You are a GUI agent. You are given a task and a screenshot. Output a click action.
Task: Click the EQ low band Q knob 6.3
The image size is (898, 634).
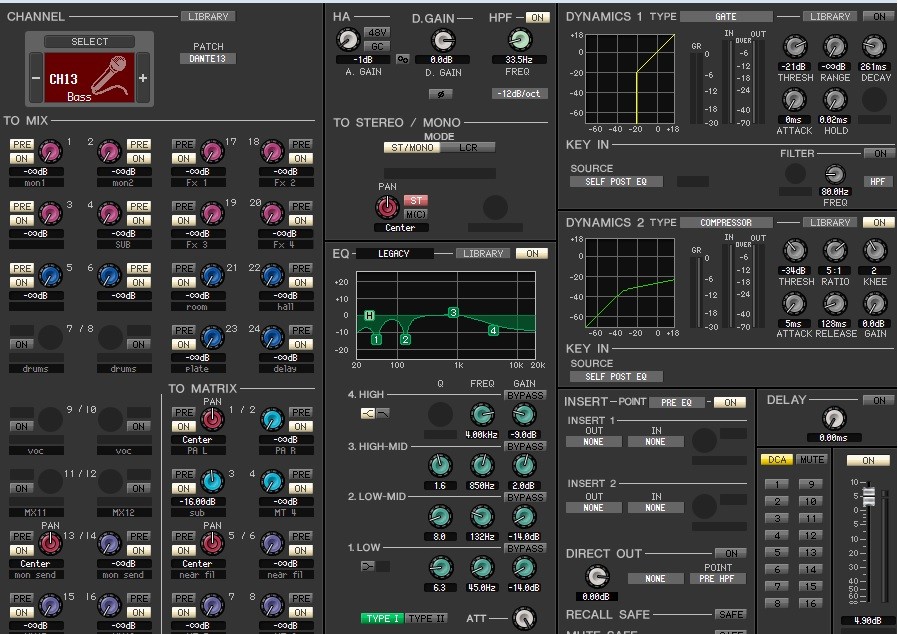pos(440,568)
